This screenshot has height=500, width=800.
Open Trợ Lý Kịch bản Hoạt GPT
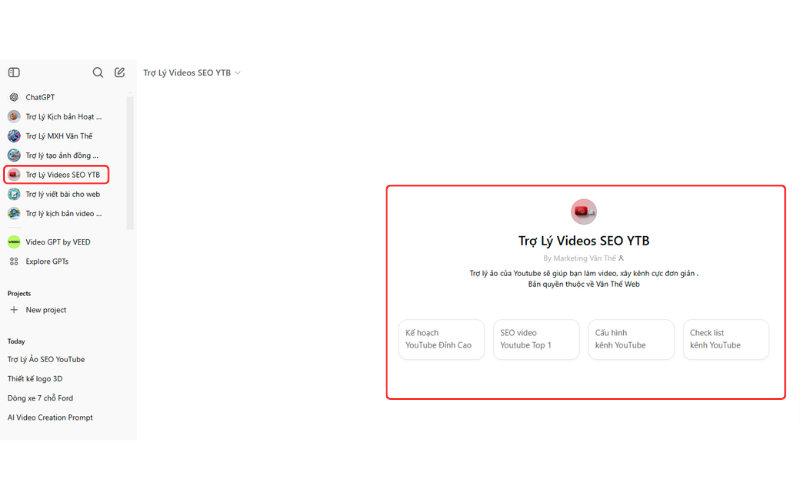(63, 116)
